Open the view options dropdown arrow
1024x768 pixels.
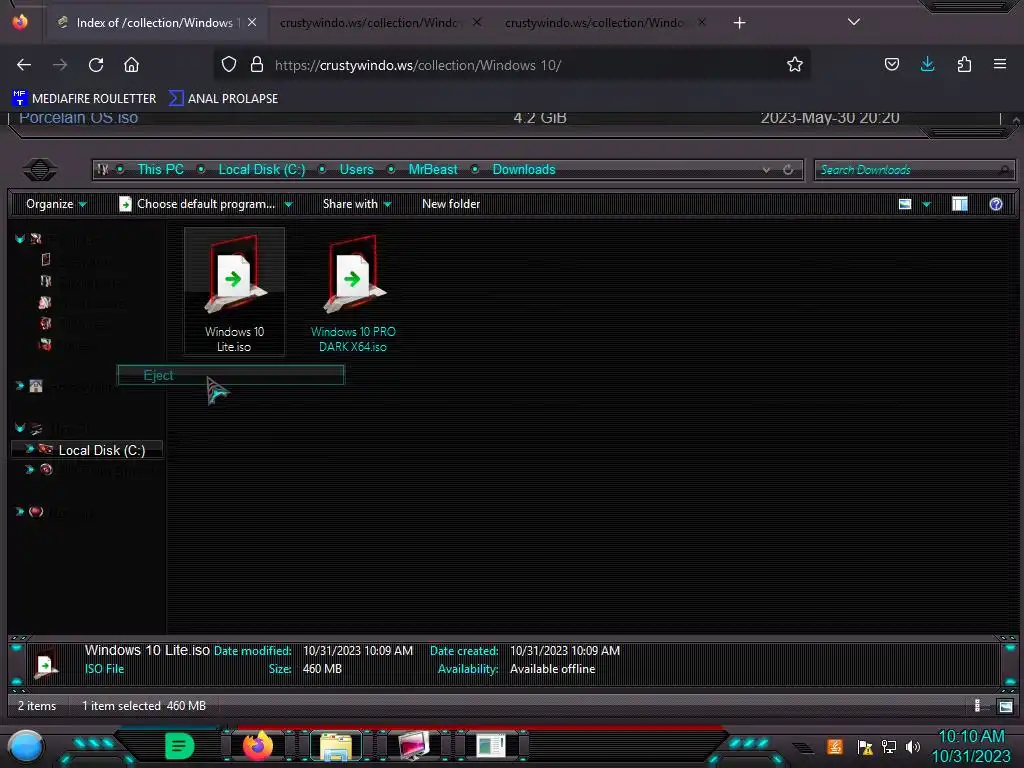click(926, 204)
